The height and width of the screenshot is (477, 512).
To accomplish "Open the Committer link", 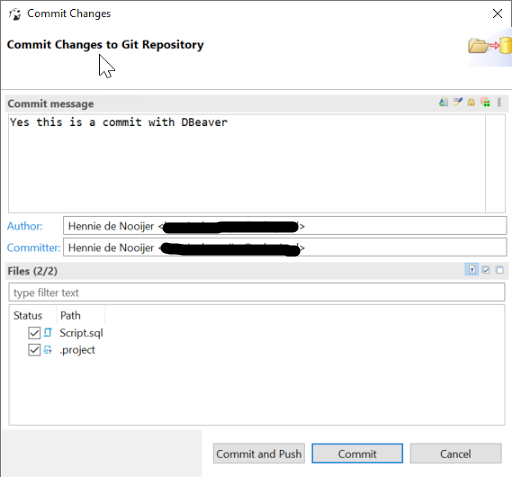I will (x=33, y=248).
